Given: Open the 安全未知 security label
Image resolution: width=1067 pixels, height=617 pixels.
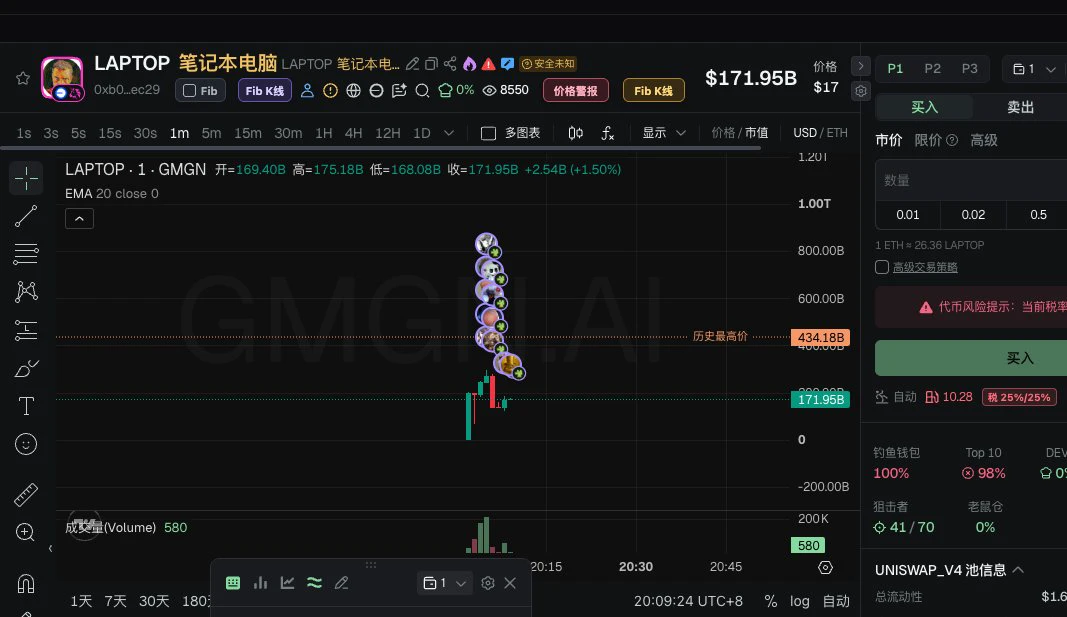Looking at the screenshot, I should (548, 64).
